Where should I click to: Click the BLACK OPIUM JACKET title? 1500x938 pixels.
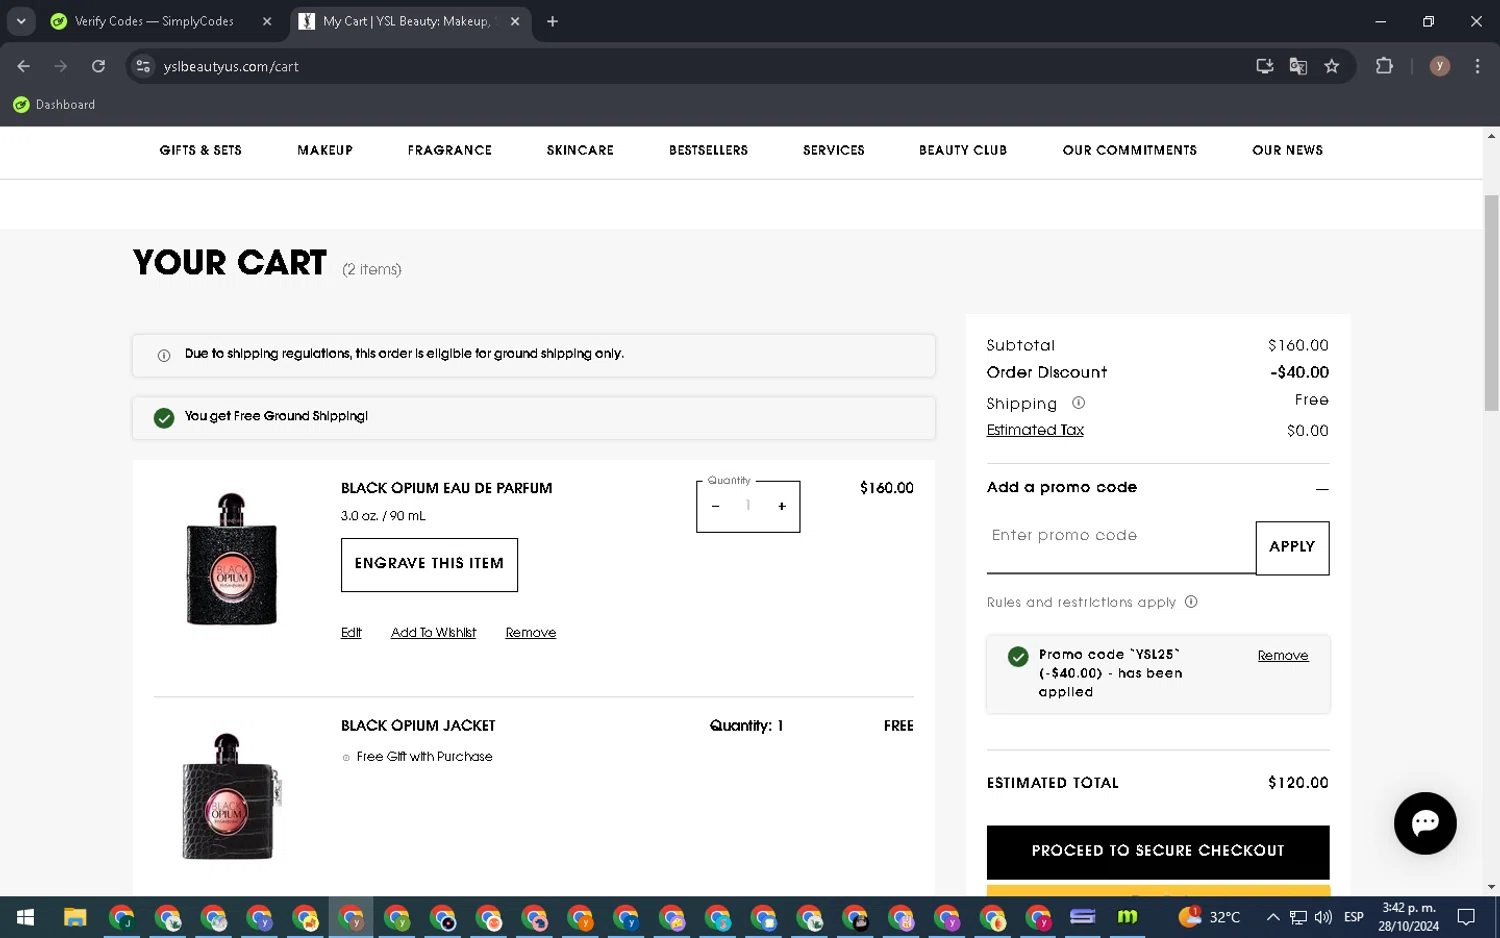click(418, 726)
